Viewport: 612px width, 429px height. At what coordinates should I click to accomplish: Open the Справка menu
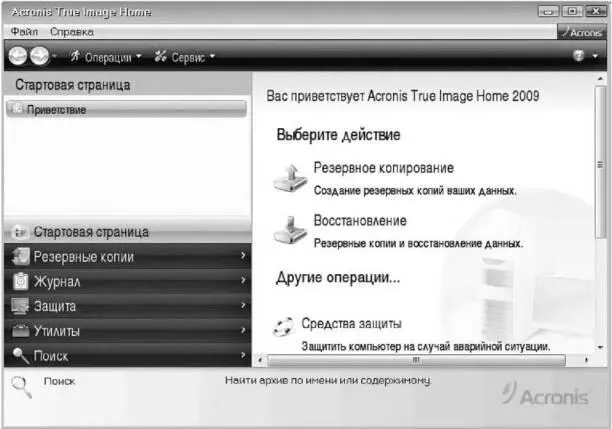click(x=72, y=32)
